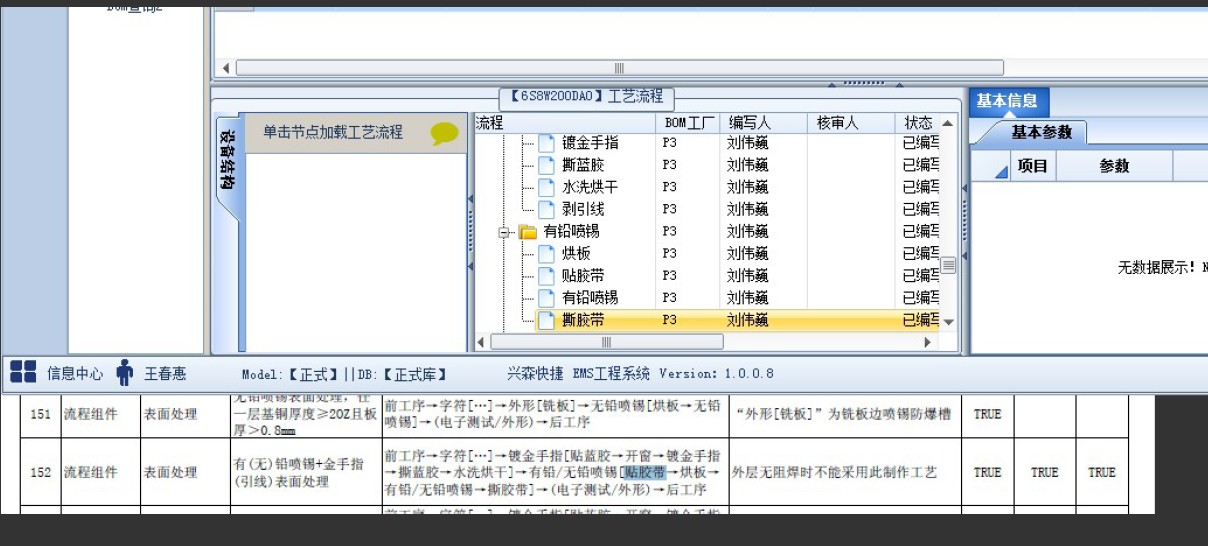Viewport: 1208px width, 546px height.
Task: Click the document icon beside 镀金手指
Action: coord(546,143)
